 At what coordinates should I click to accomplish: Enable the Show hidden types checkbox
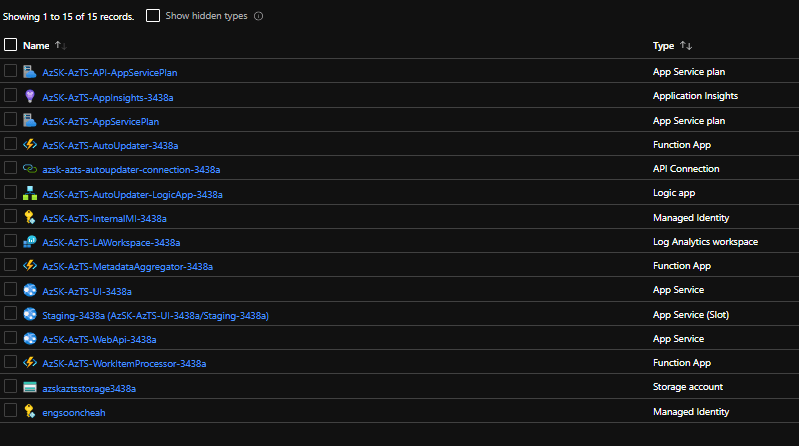pos(153,16)
